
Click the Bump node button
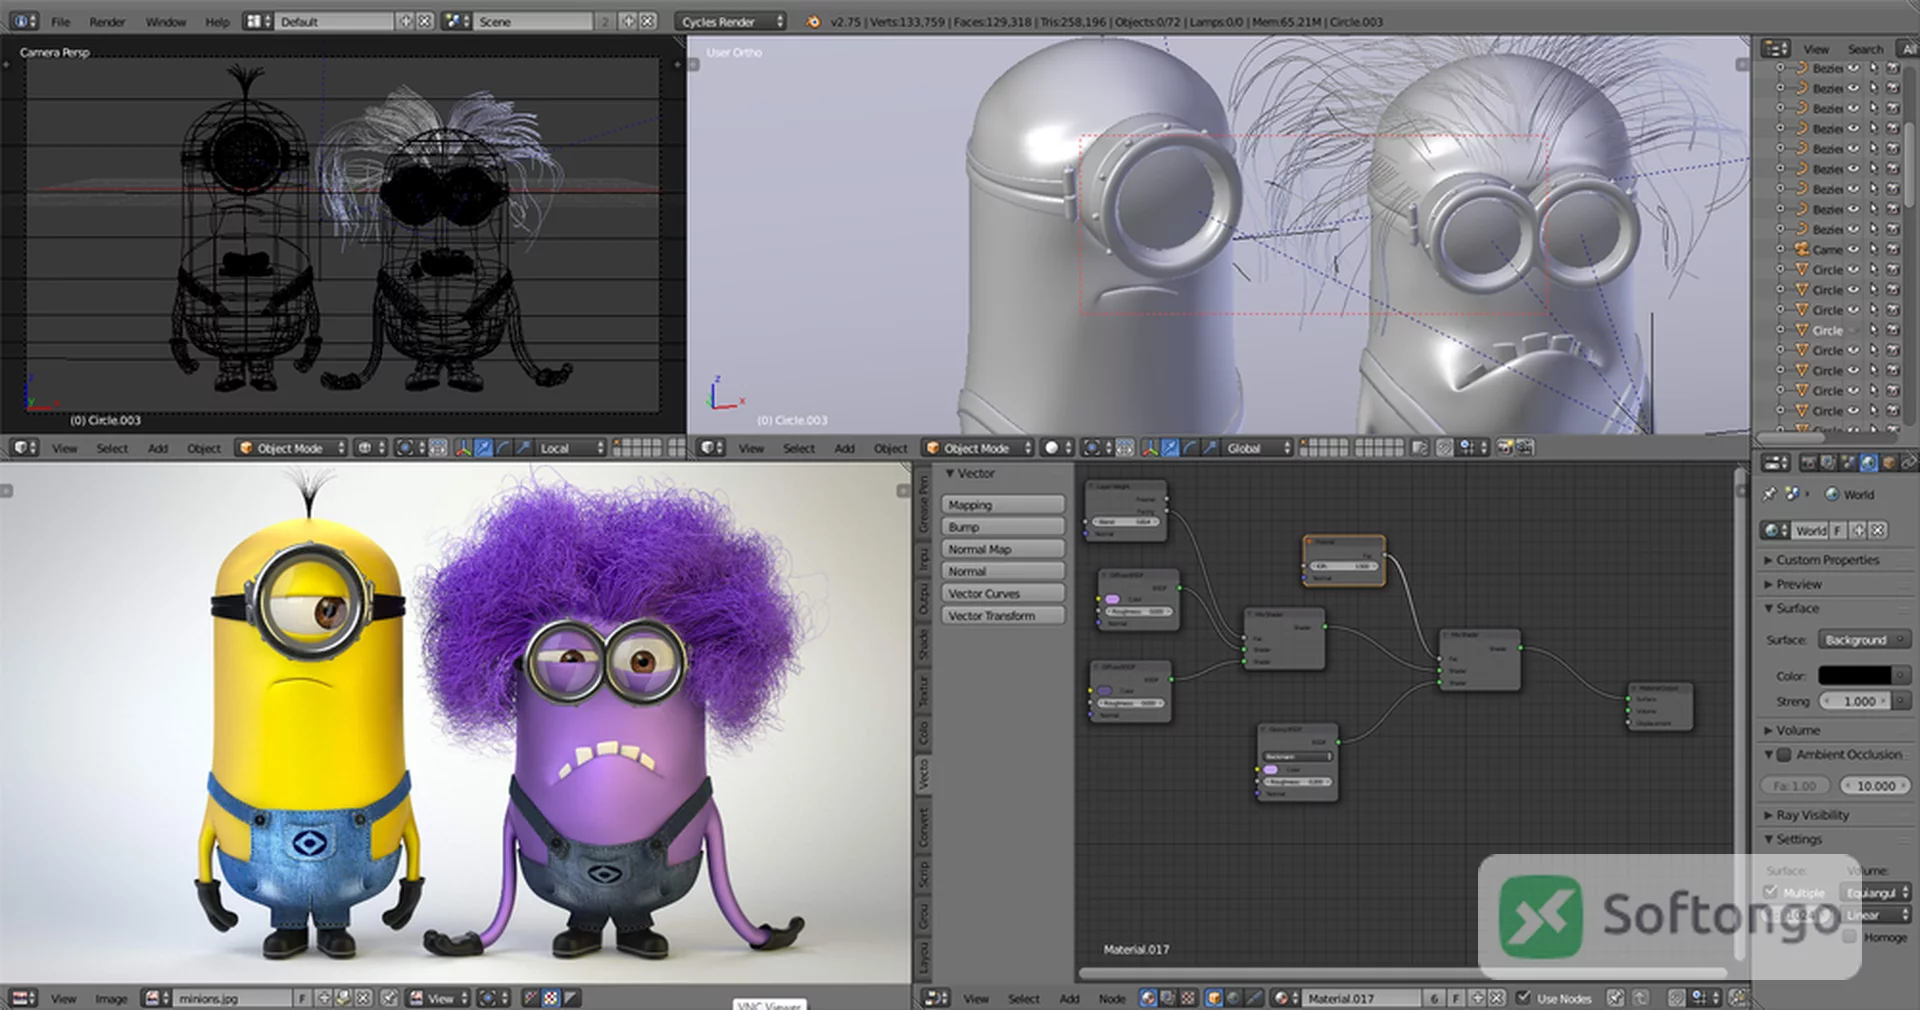(x=1003, y=527)
